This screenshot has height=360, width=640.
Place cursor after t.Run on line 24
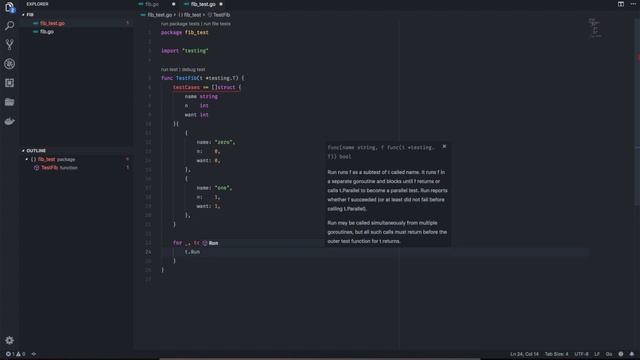pos(200,252)
